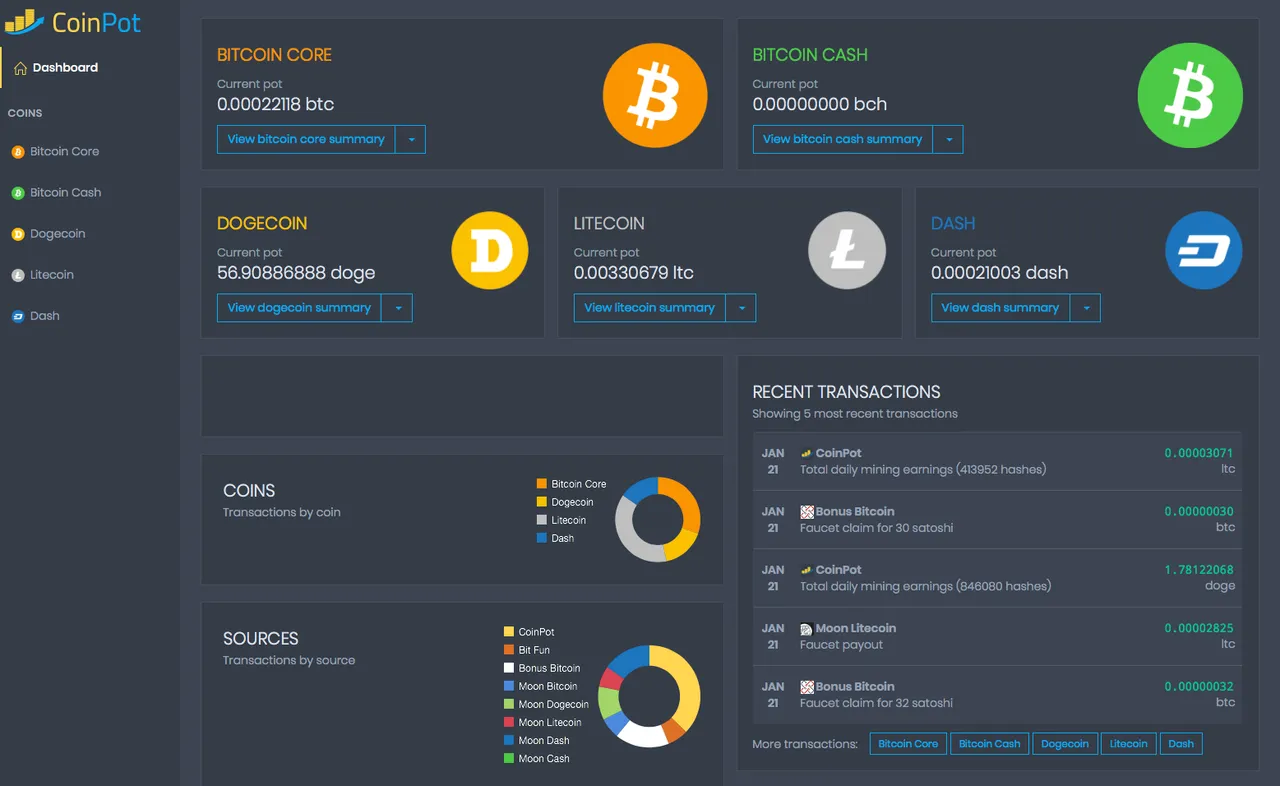This screenshot has width=1280, height=786.
Task: Click the Moon Bitcoin label in the Sources legend
Action: tap(548, 687)
